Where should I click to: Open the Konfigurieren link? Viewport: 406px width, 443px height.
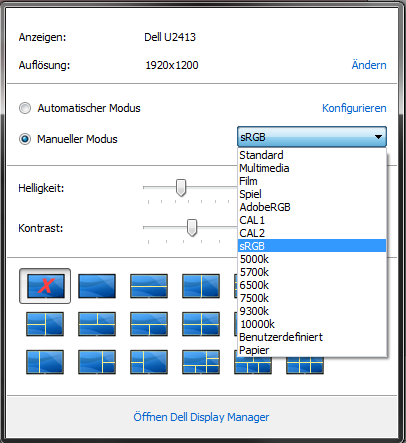(x=354, y=108)
